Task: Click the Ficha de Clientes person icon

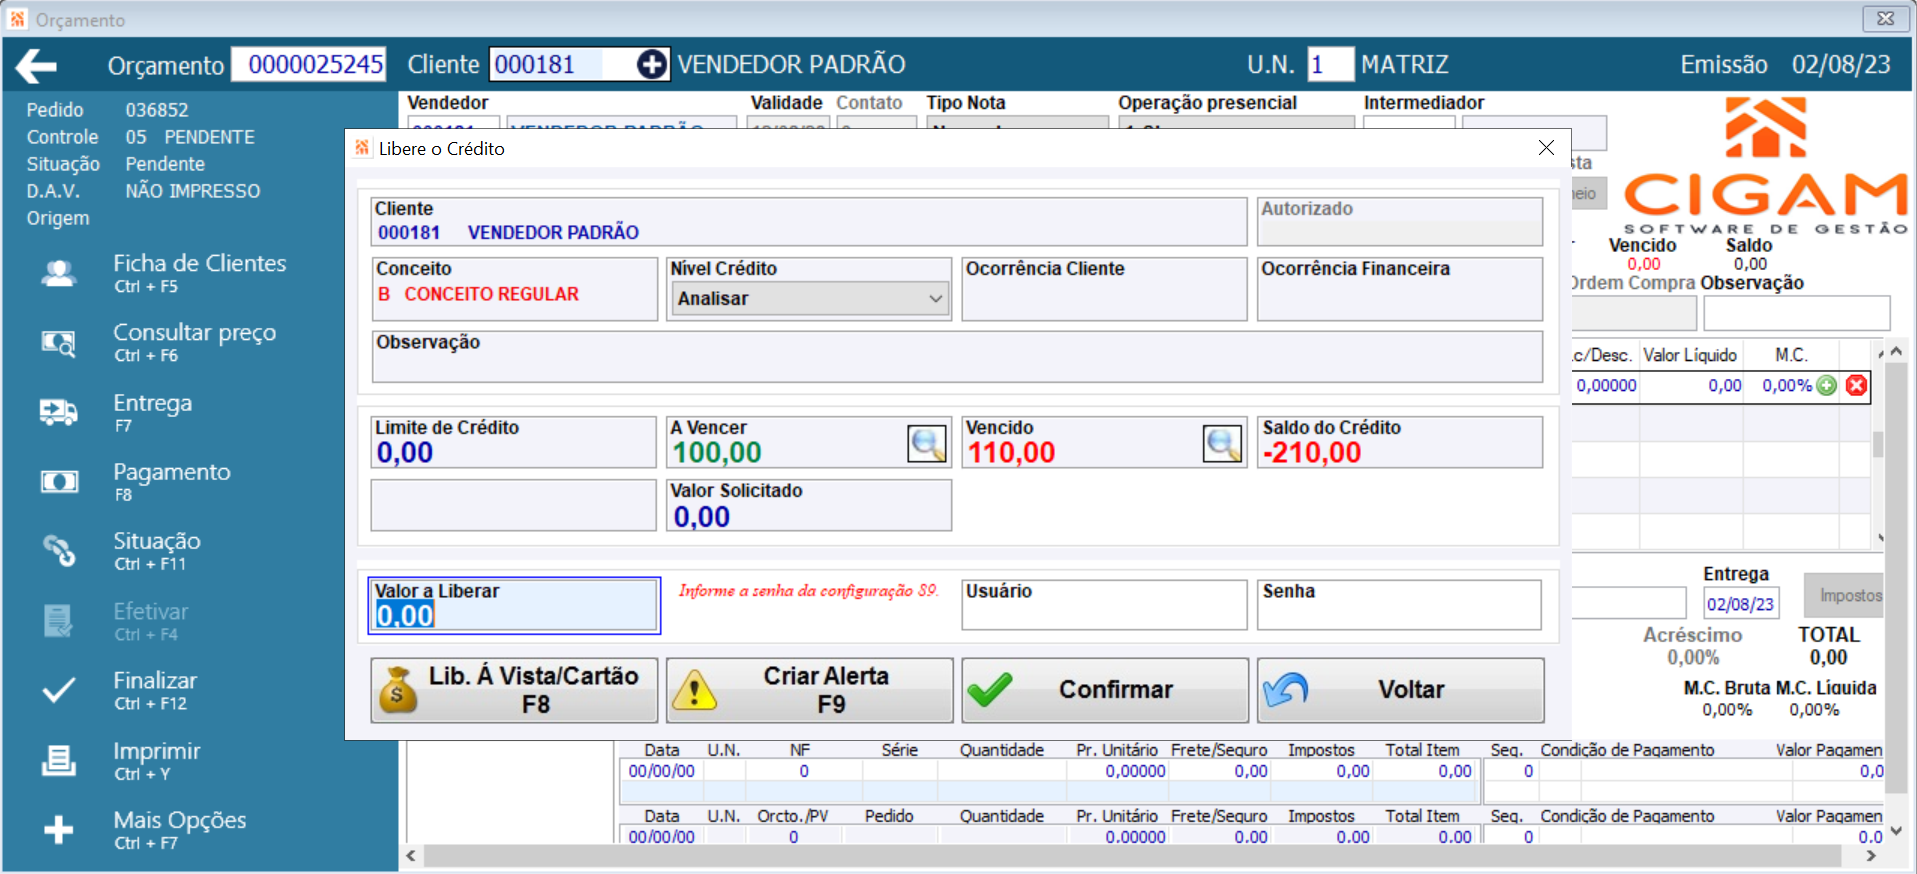Action: click(59, 273)
